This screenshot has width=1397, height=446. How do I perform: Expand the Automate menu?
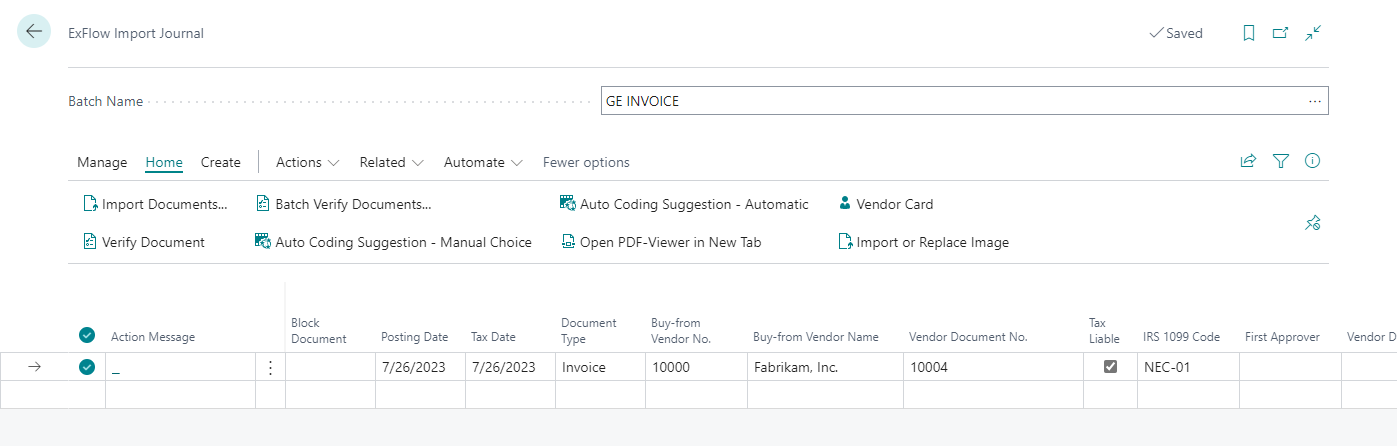point(484,162)
